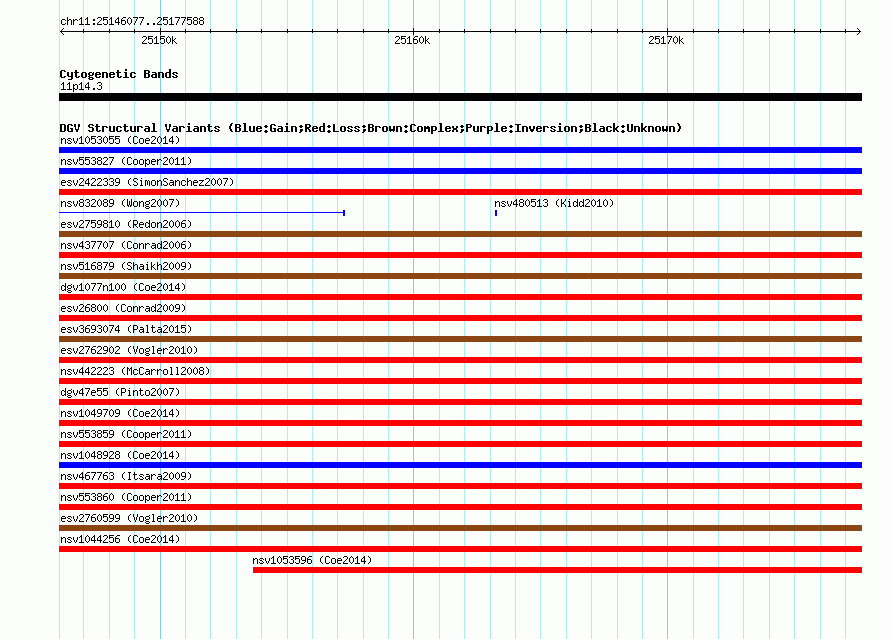Image resolution: width=890 pixels, height=639 pixels.
Task: Click the red bar of nsv437707
Action: 460,255
